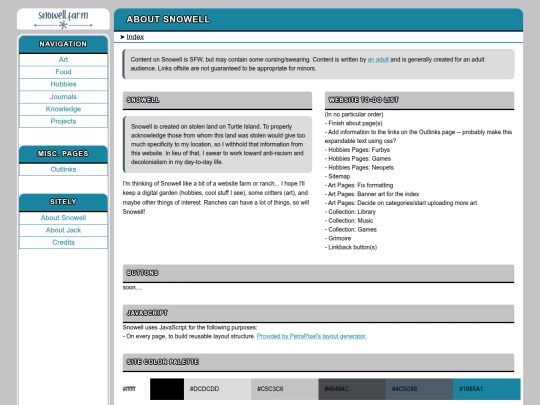Select the #DCDCDD color swatch

(x=218, y=389)
